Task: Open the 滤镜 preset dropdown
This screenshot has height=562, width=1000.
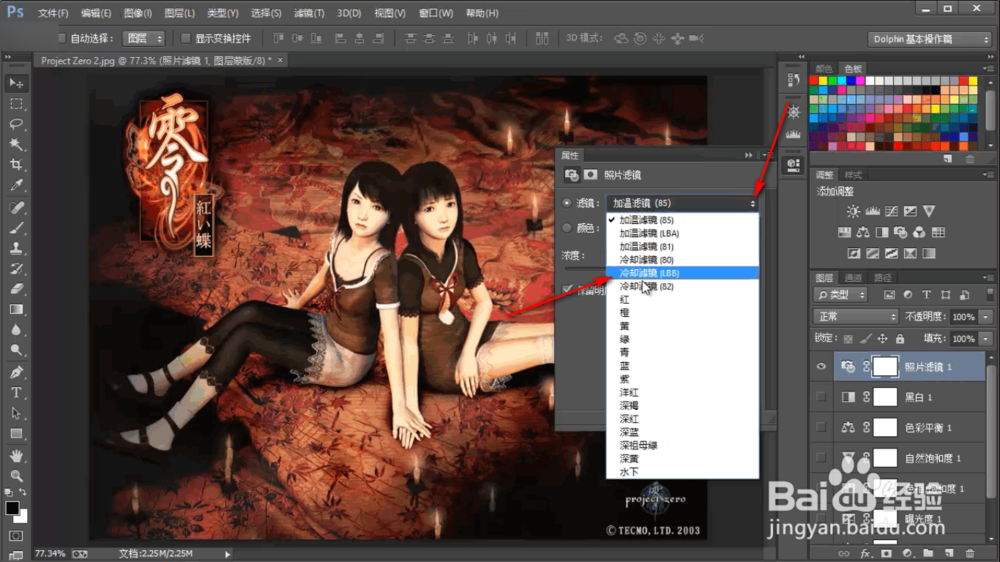Action: pos(682,203)
